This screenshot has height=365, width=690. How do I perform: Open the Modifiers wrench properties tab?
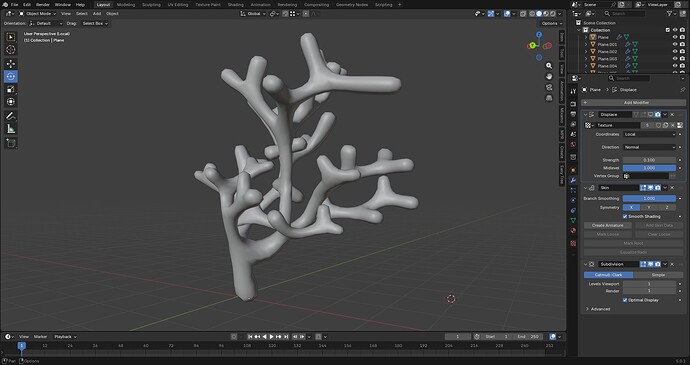coord(573,180)
